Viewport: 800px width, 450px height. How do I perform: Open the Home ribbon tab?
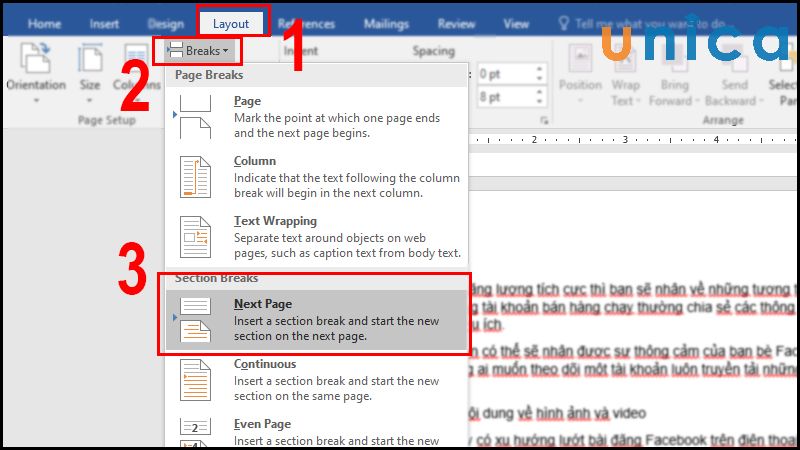(x=44, y=24)
